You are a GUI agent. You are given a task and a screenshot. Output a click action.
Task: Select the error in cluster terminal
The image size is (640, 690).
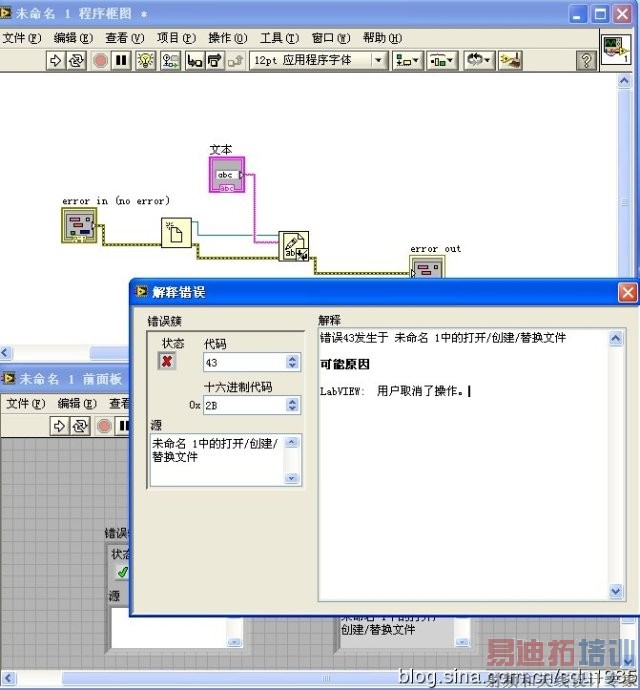point(79,225)
